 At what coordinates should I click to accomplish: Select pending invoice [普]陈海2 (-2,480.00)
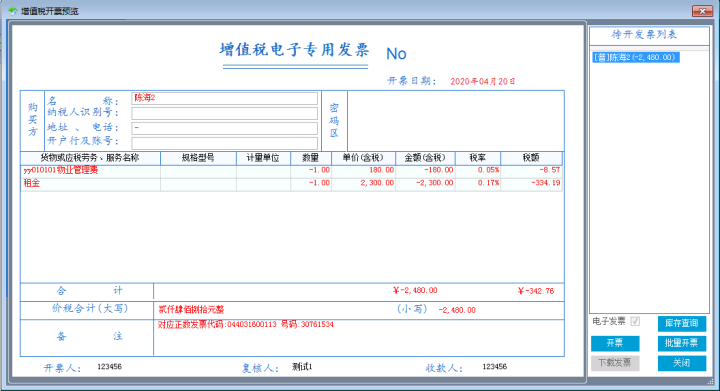point(636,57)
